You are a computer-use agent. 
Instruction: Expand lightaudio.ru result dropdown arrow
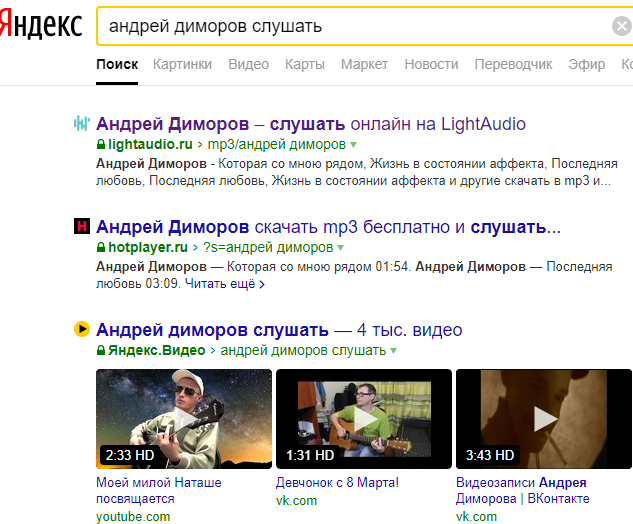click(x=354, y=145)
